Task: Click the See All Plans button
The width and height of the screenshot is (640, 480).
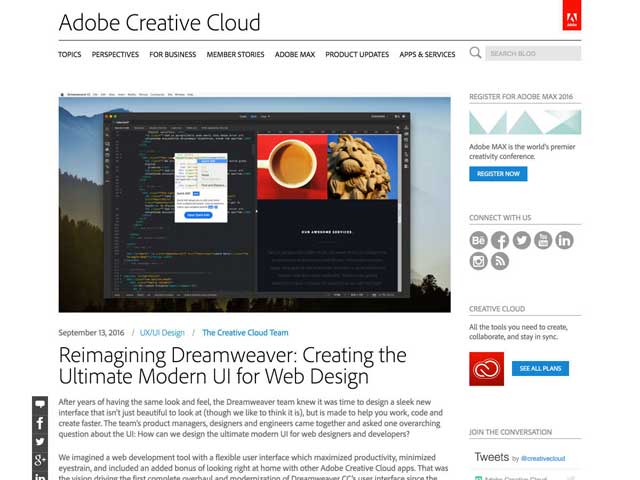Action: [540, 369]
